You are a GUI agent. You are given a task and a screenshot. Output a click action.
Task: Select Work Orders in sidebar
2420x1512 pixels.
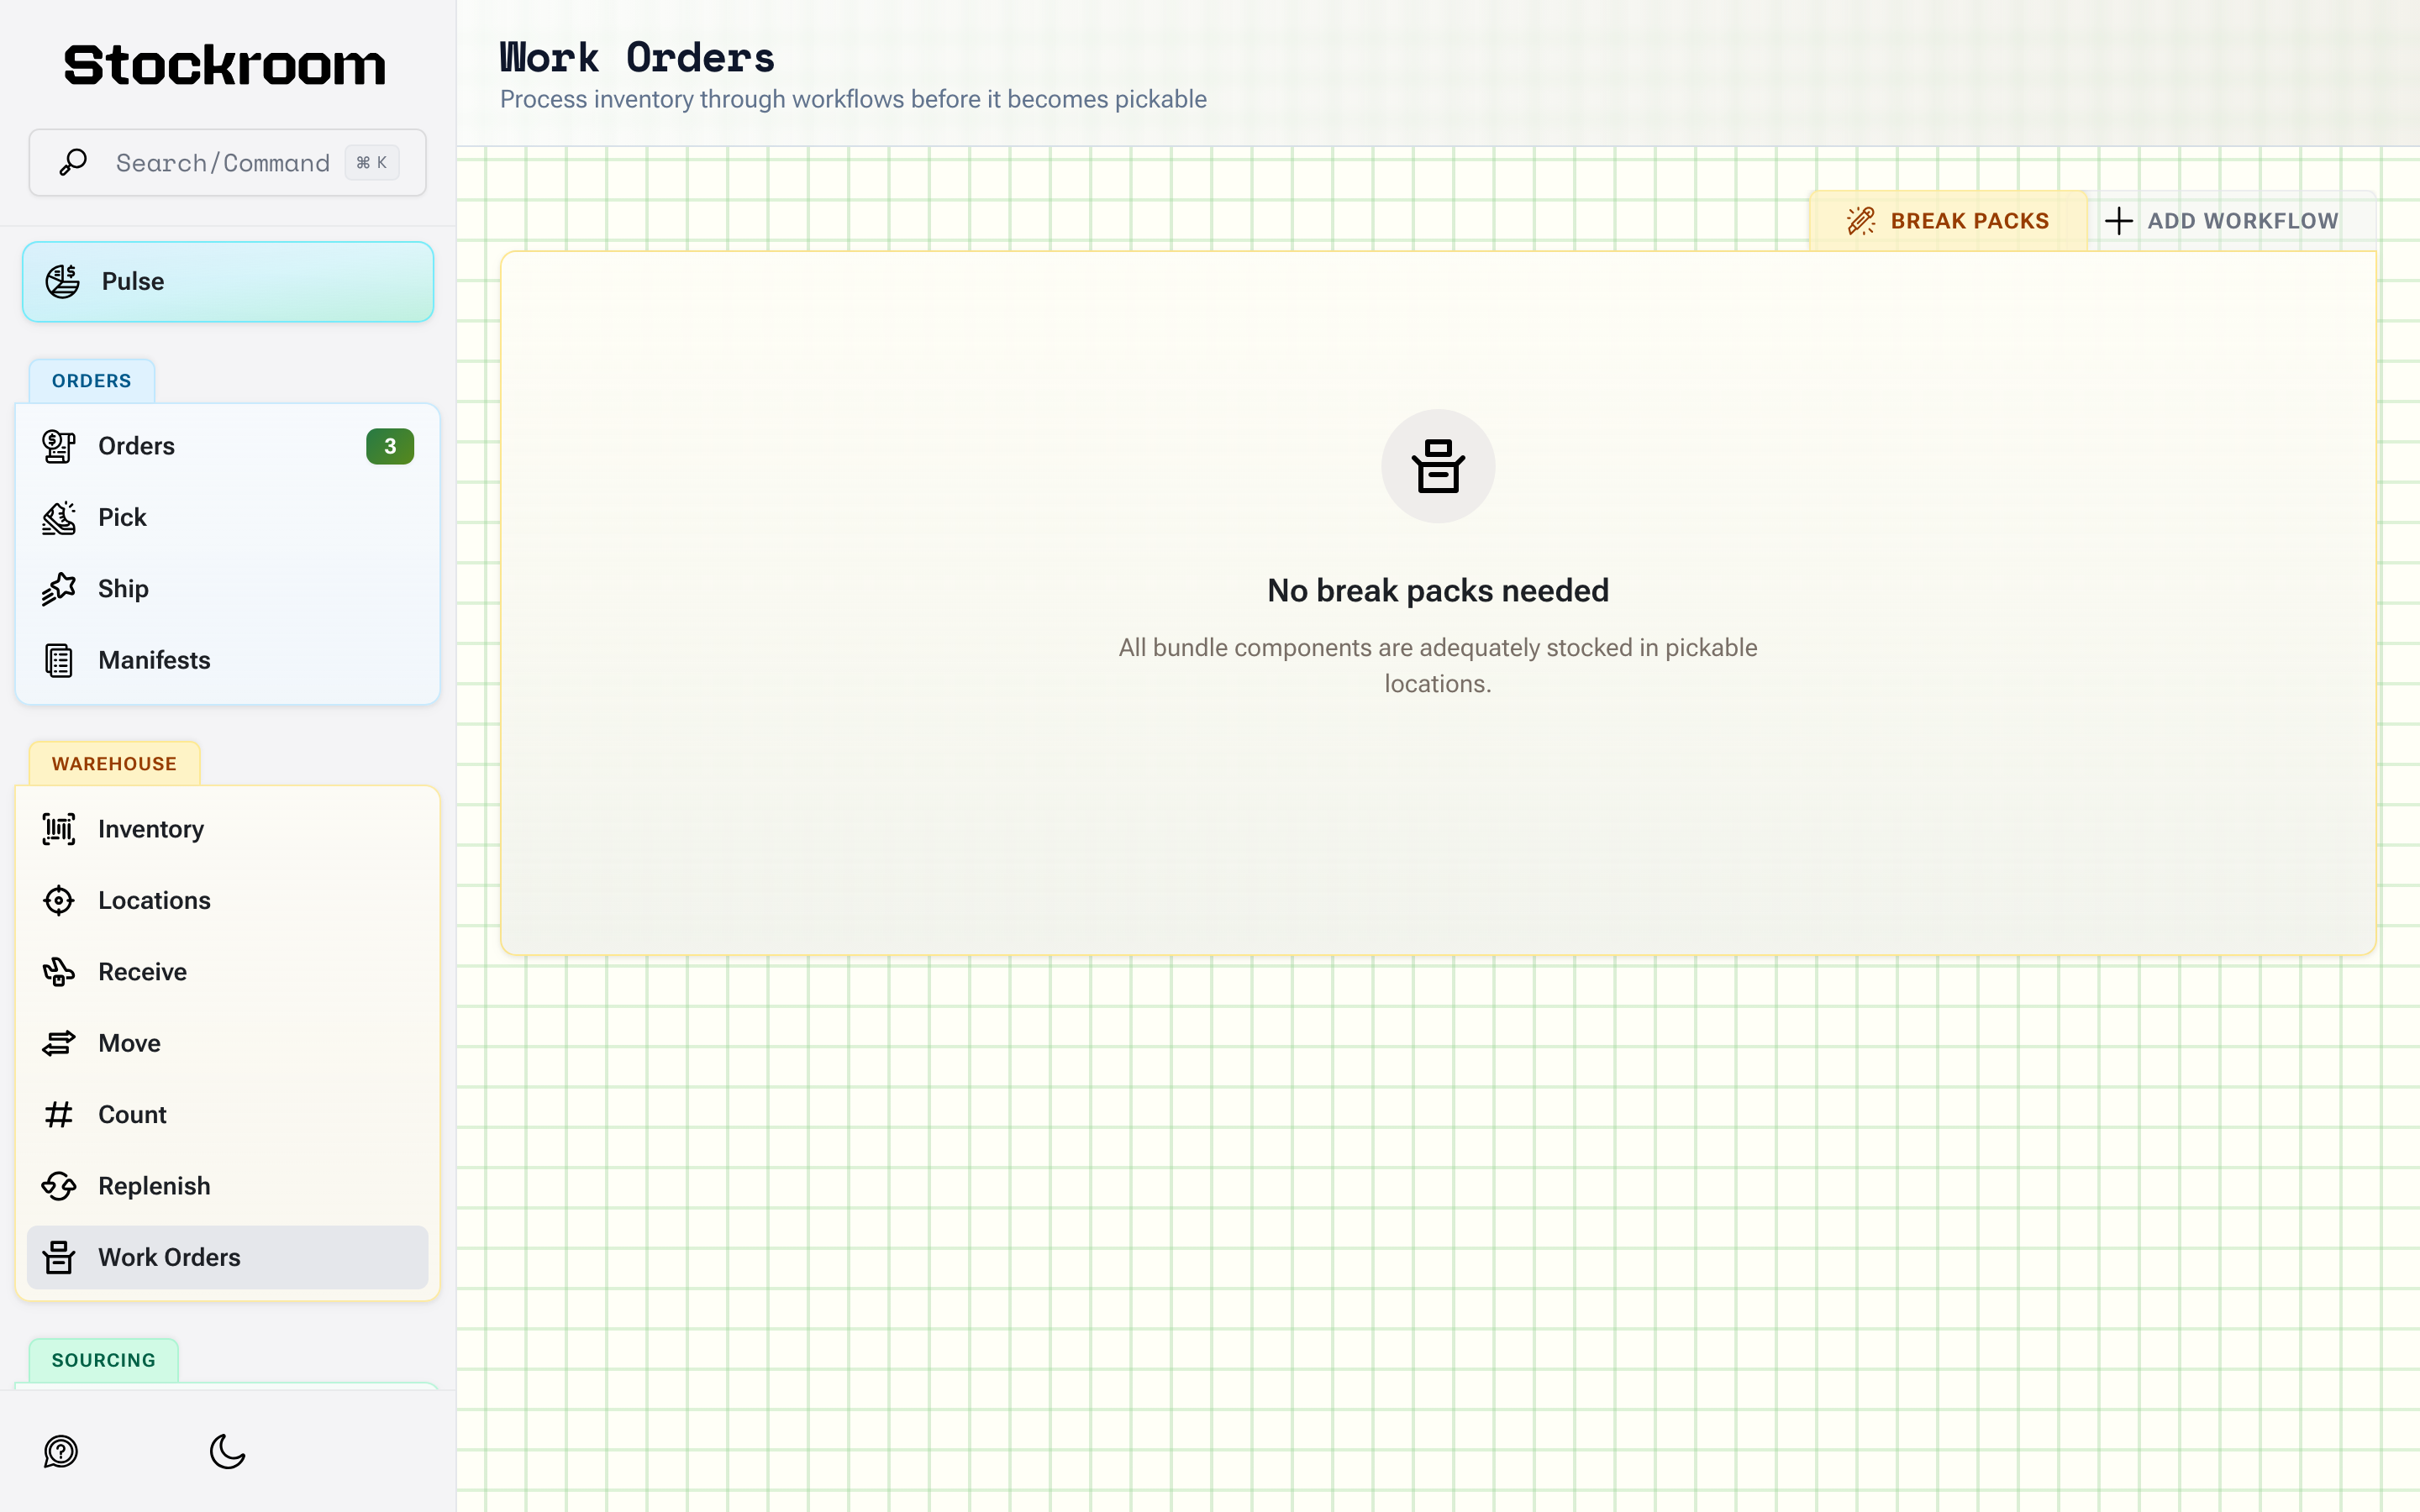tap(228, 1257)
